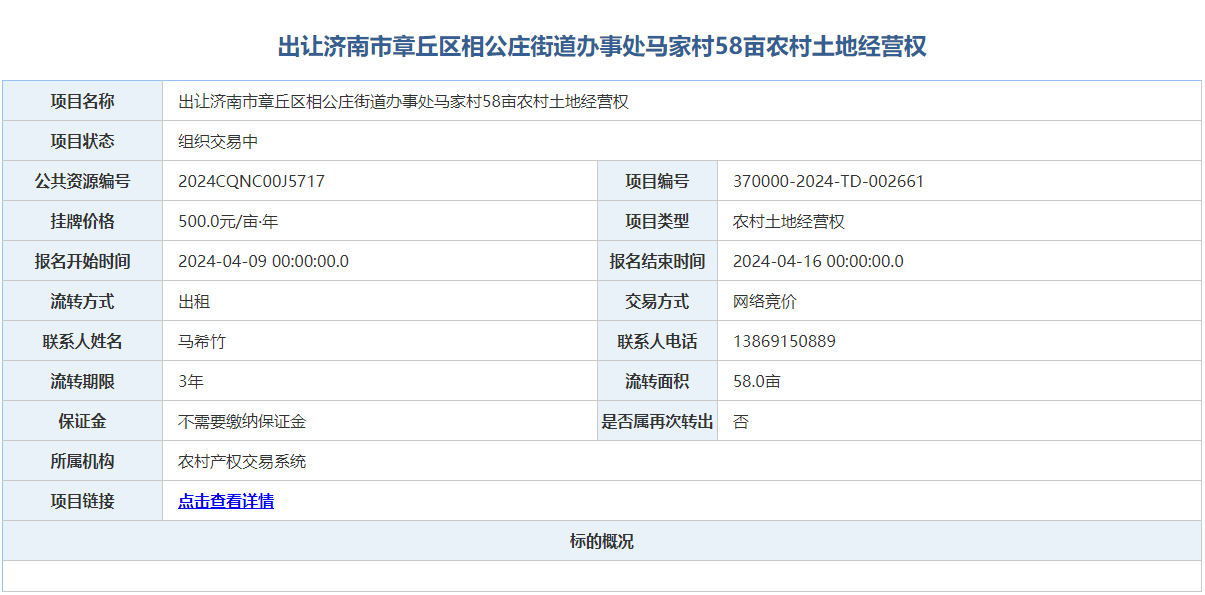The image size is (1205, 595).
Task: Click the 报名开始时间 label
Action: click(83, 261)
